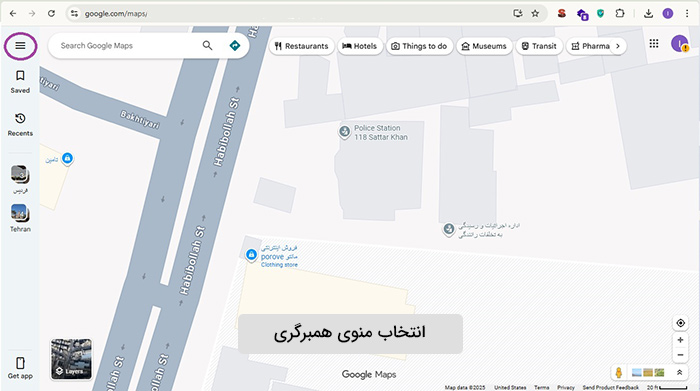Open the hamburger main menu

(20, 46)
